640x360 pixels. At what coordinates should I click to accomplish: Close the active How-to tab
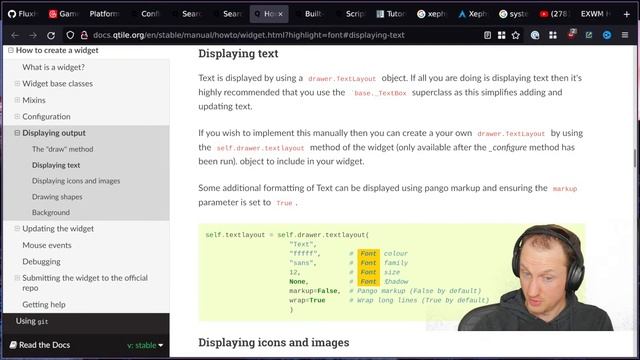click(x=281, y=14)
